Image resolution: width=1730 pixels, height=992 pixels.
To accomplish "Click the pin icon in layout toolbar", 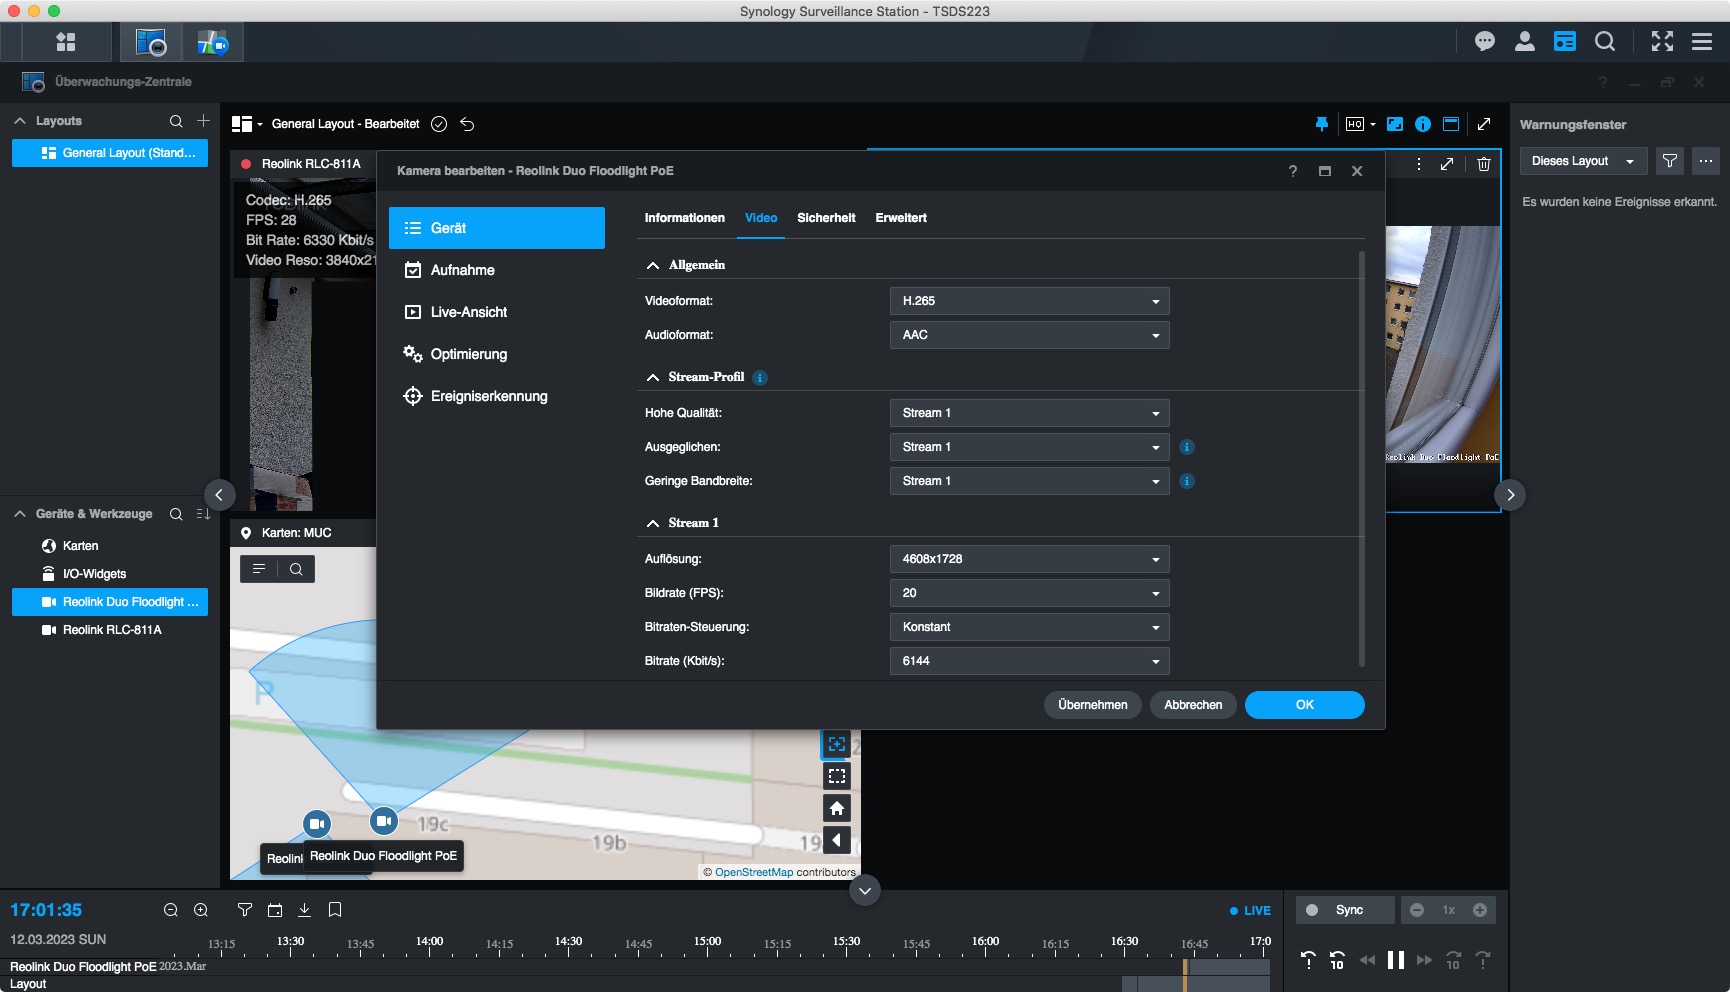I will 1321,124.
